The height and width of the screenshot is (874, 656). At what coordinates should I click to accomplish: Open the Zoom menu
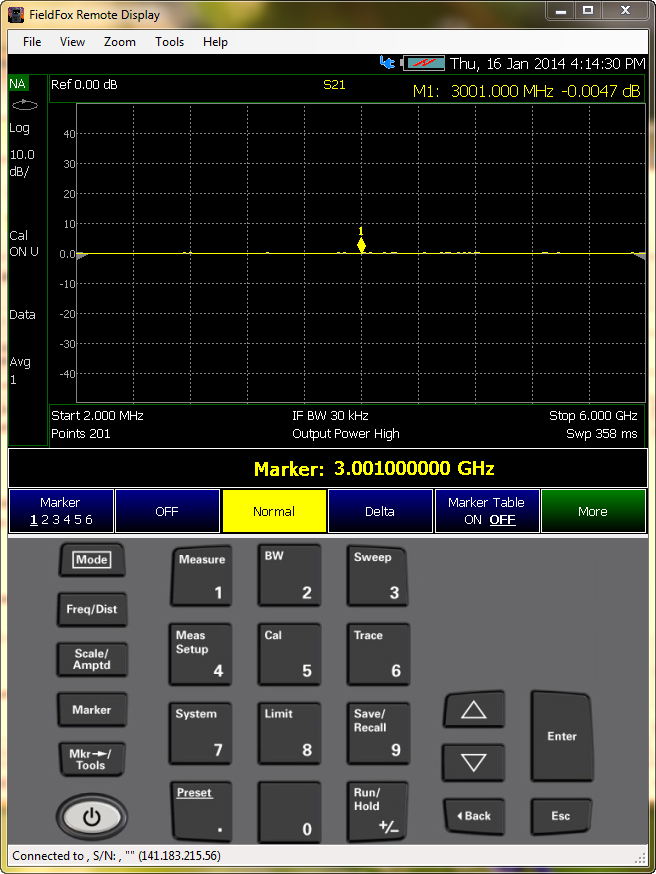pyautogui.click(x=119, y=42)
